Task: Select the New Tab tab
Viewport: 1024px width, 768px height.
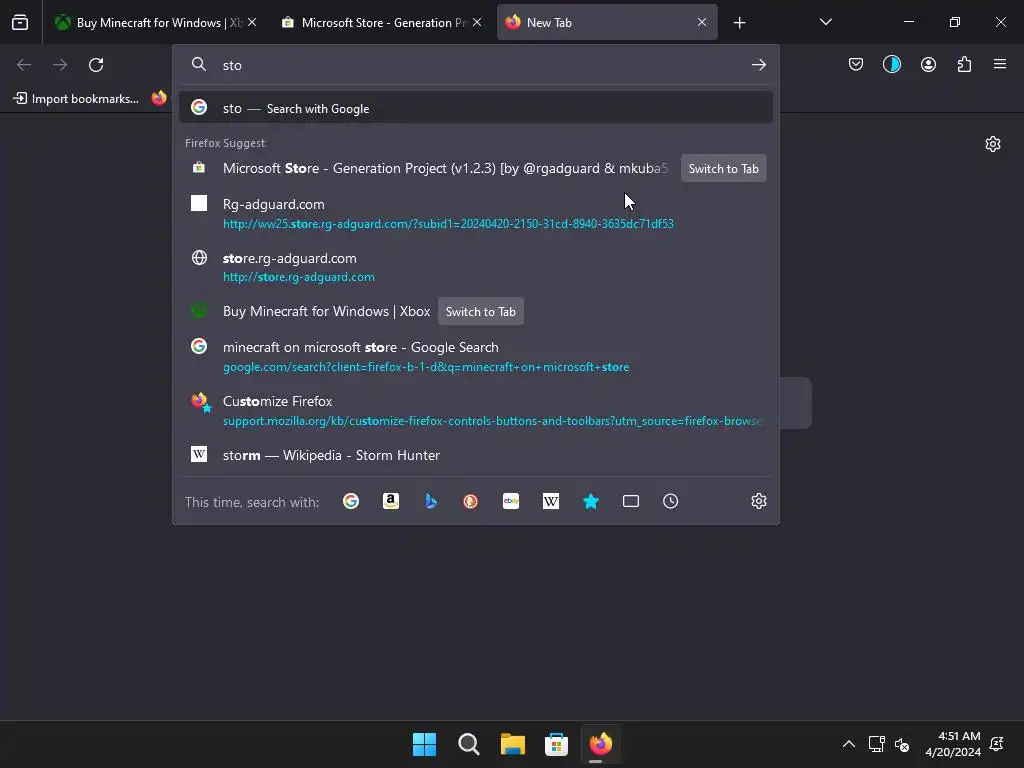Action: tap(607, 22)
